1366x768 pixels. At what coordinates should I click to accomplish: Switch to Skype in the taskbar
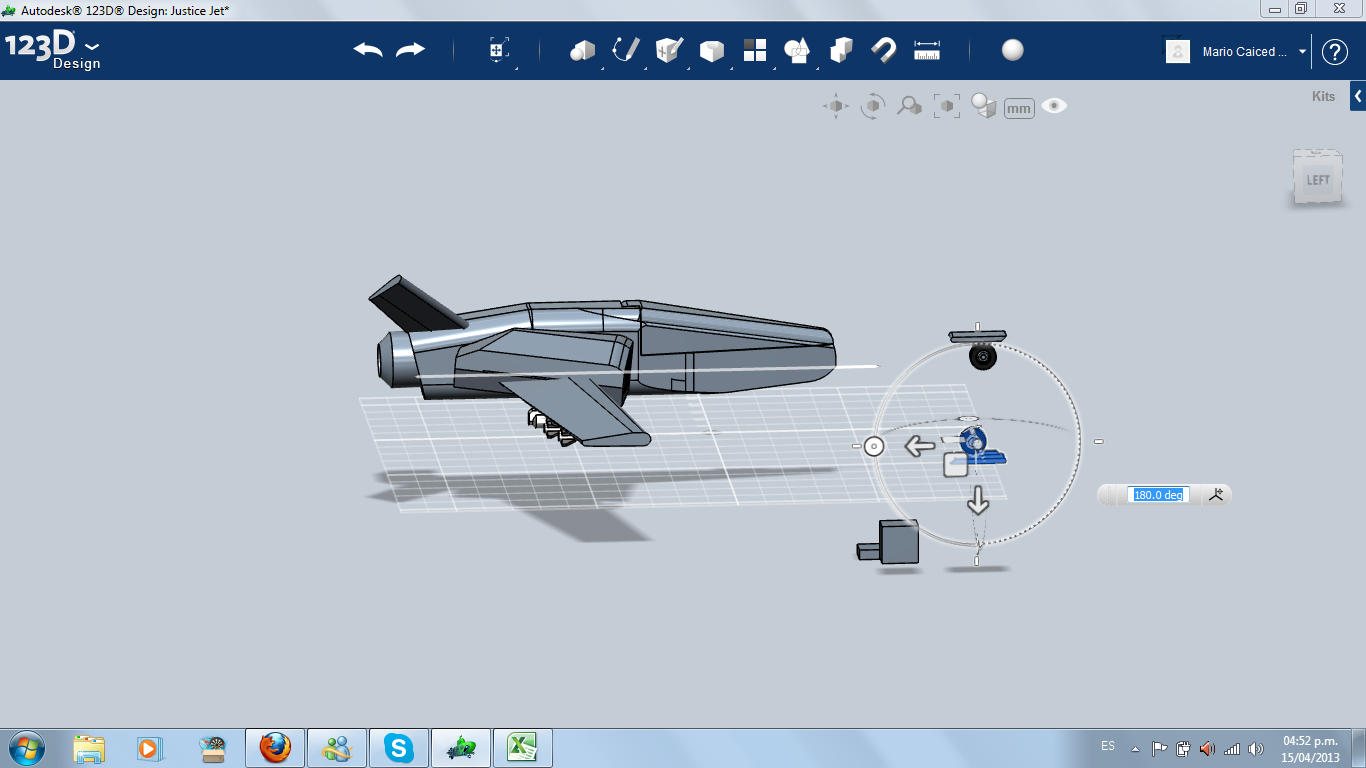(x=399, y=748)
